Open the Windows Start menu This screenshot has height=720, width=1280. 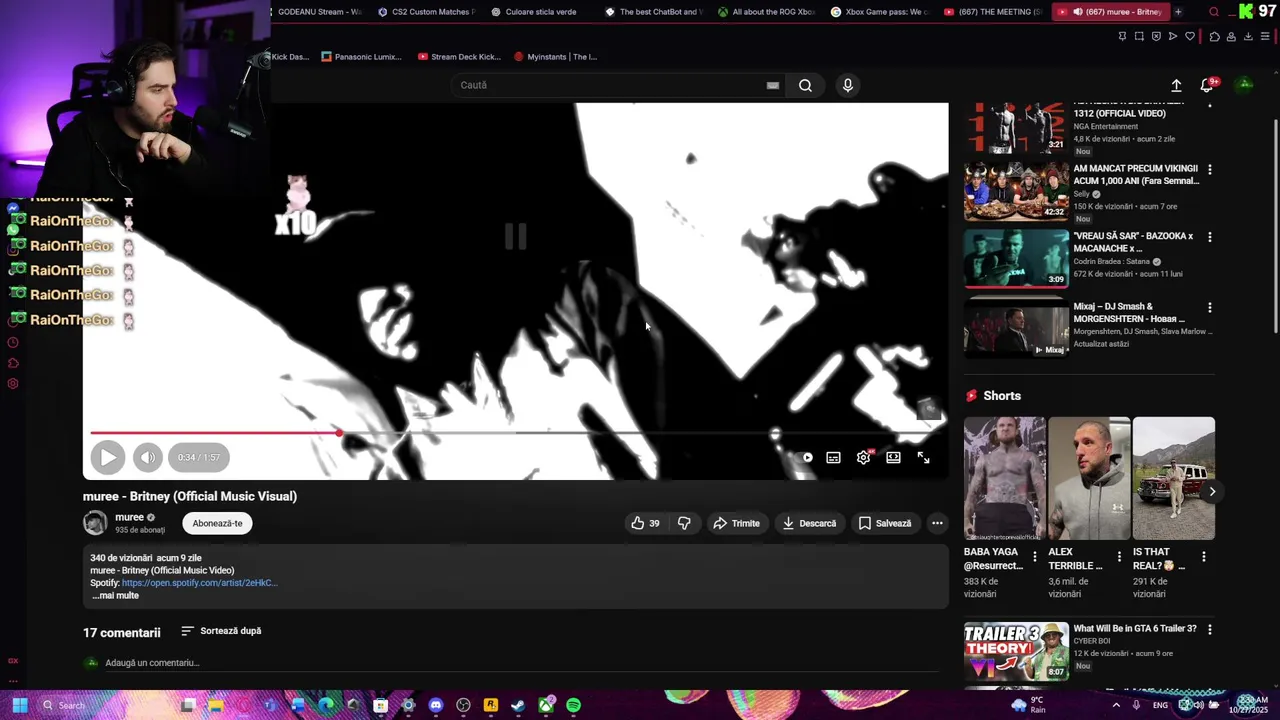pos(19,705)
